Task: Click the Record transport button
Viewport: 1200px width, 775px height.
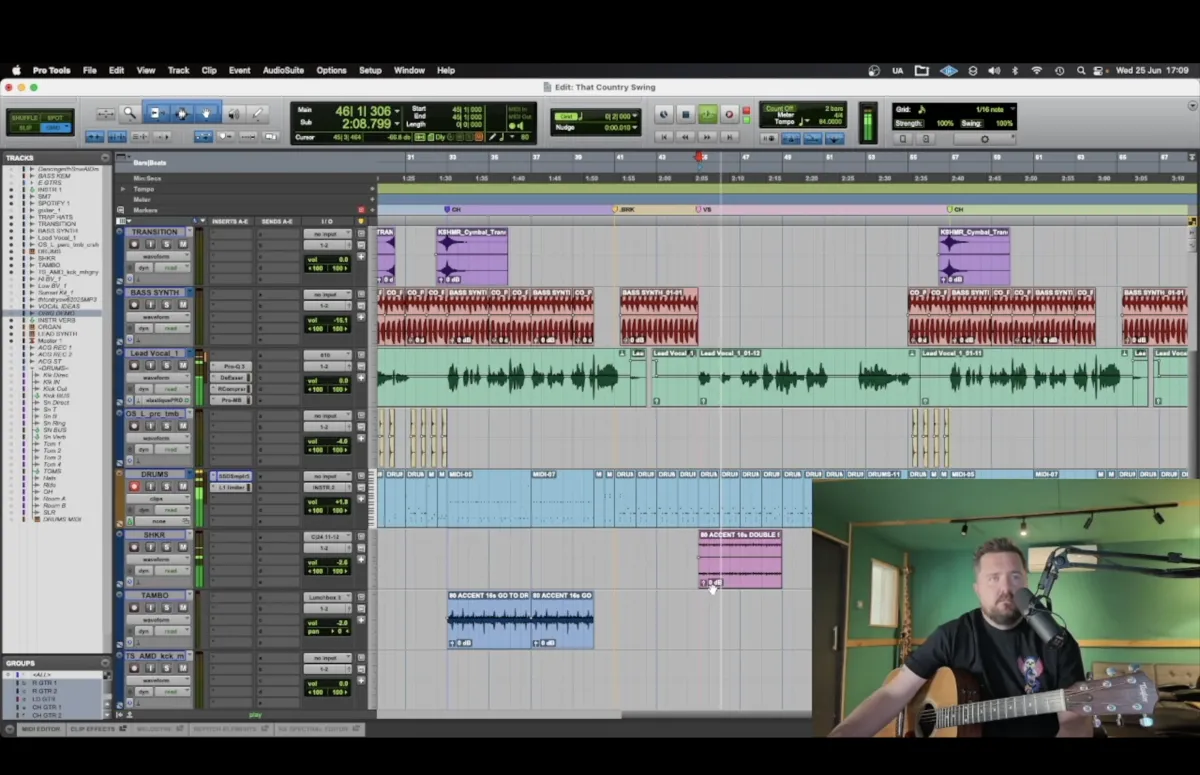Action: [729, 115]
